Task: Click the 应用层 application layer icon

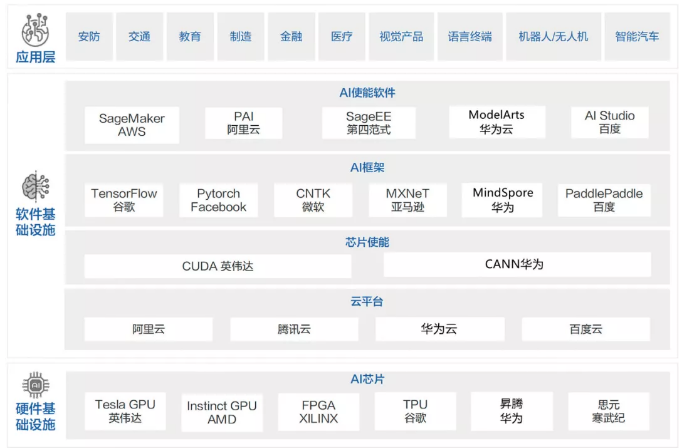Action: click(35, 30)
